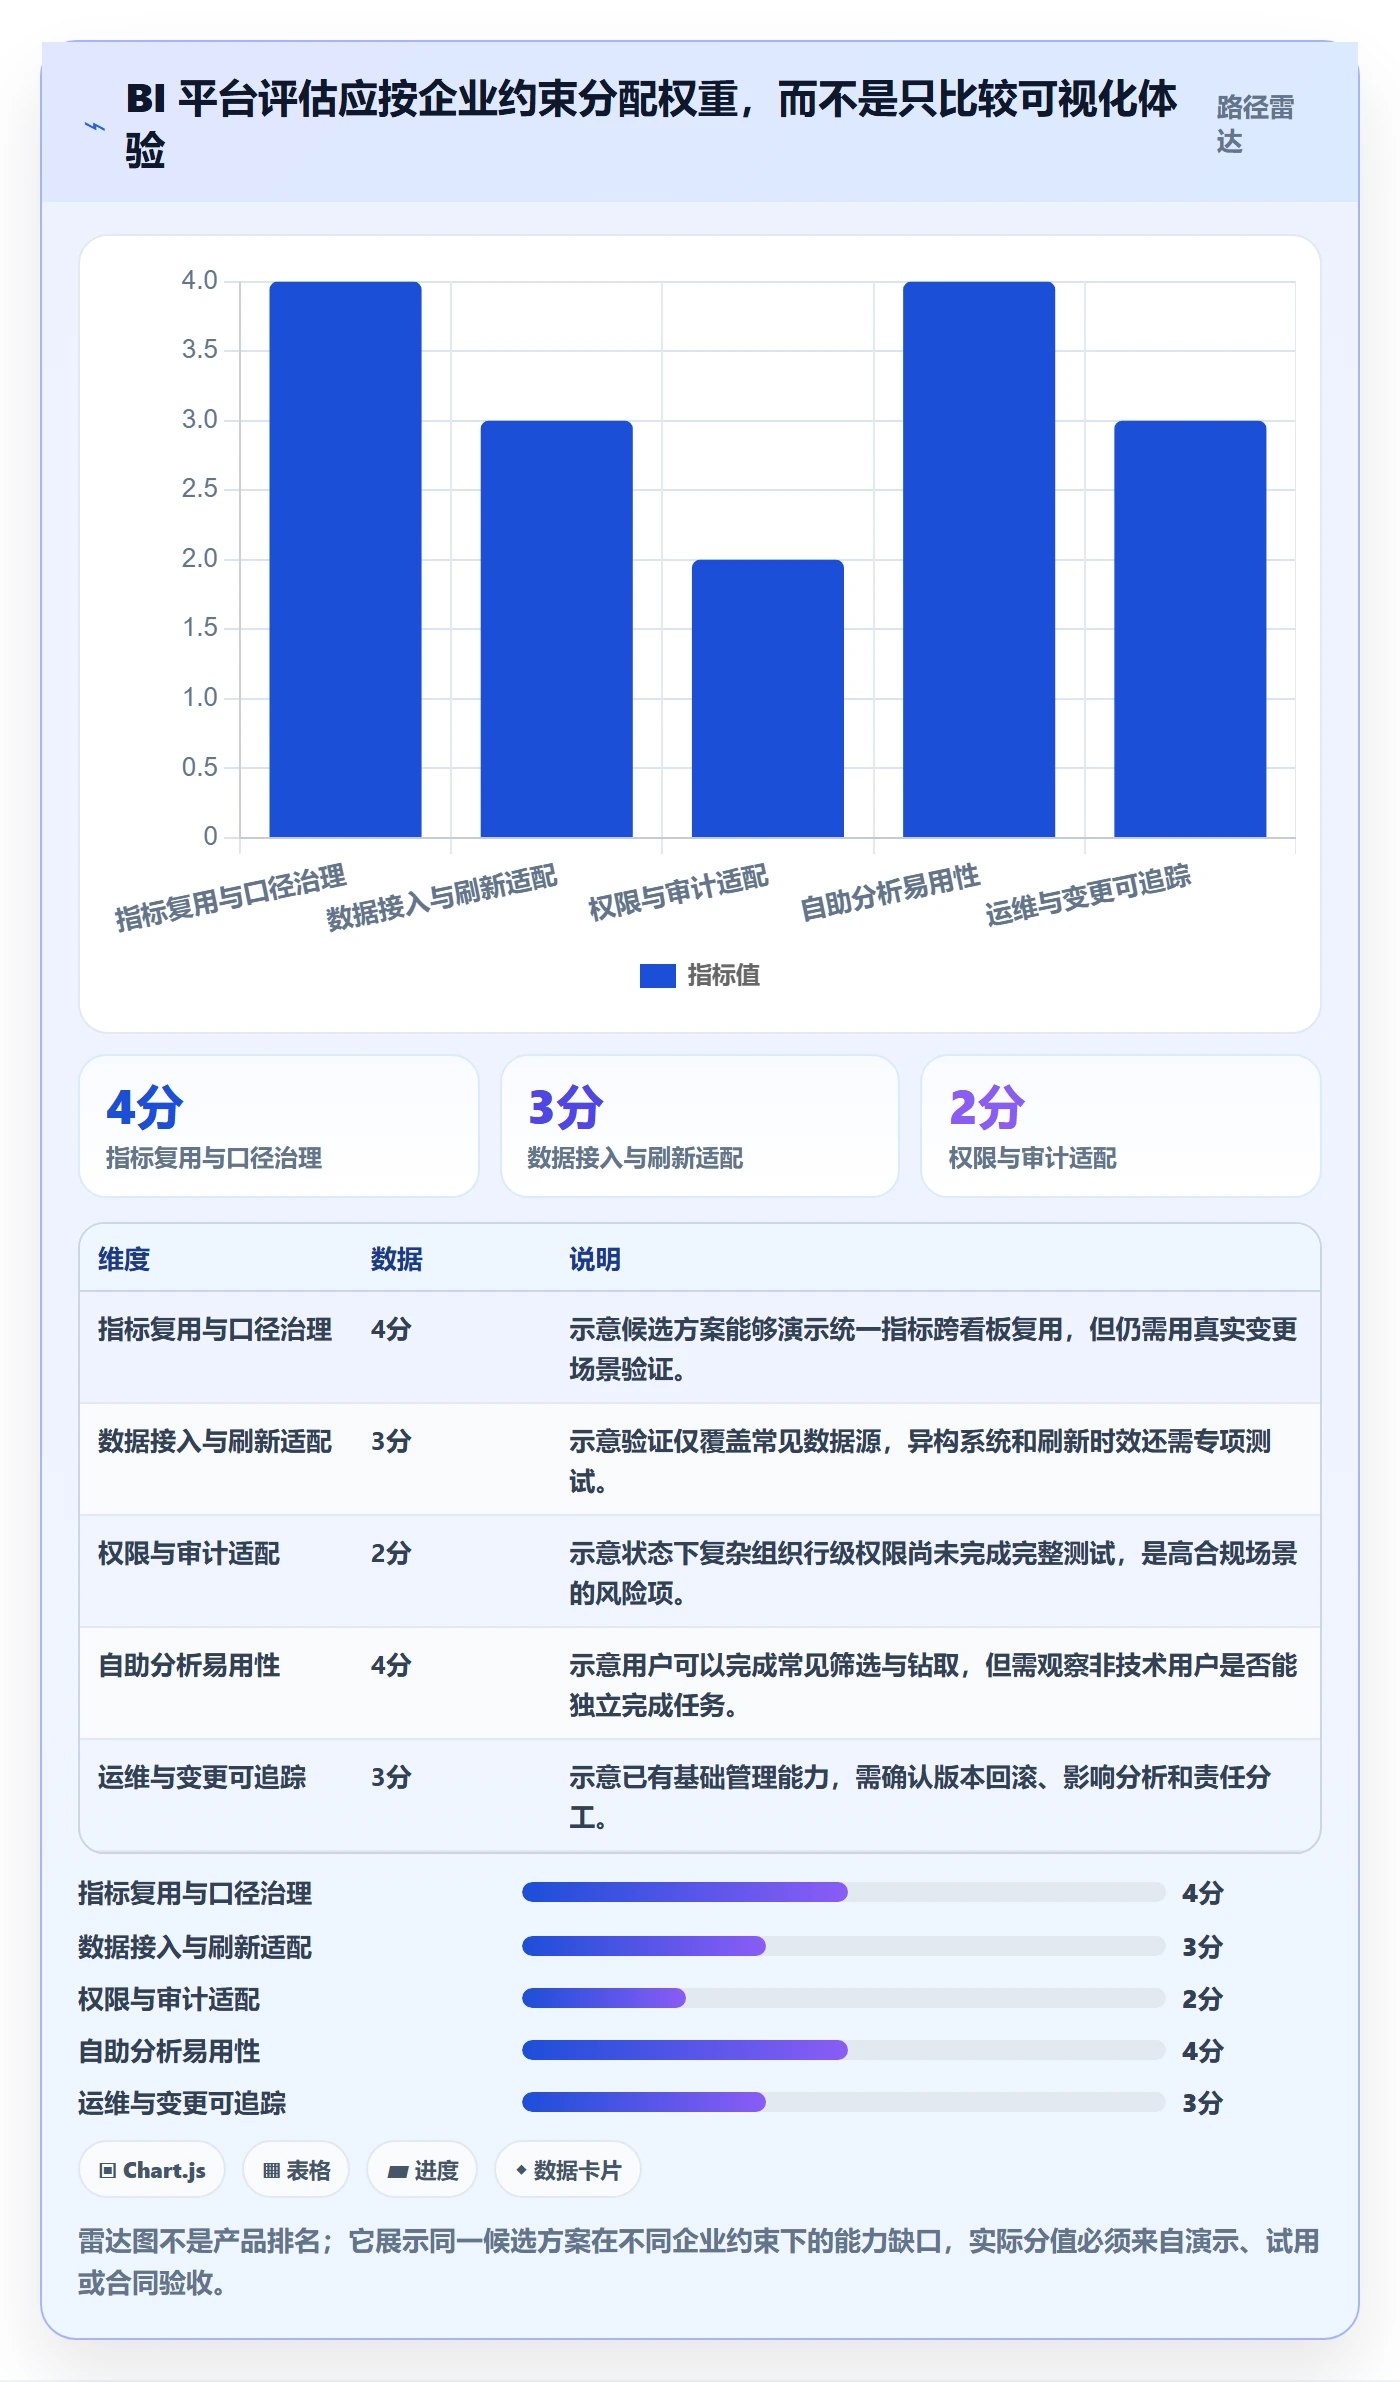Click the 数据接入与刷新适配 progress bar
Viewport: 1400px width, 2382px height.
[843, 1946]
